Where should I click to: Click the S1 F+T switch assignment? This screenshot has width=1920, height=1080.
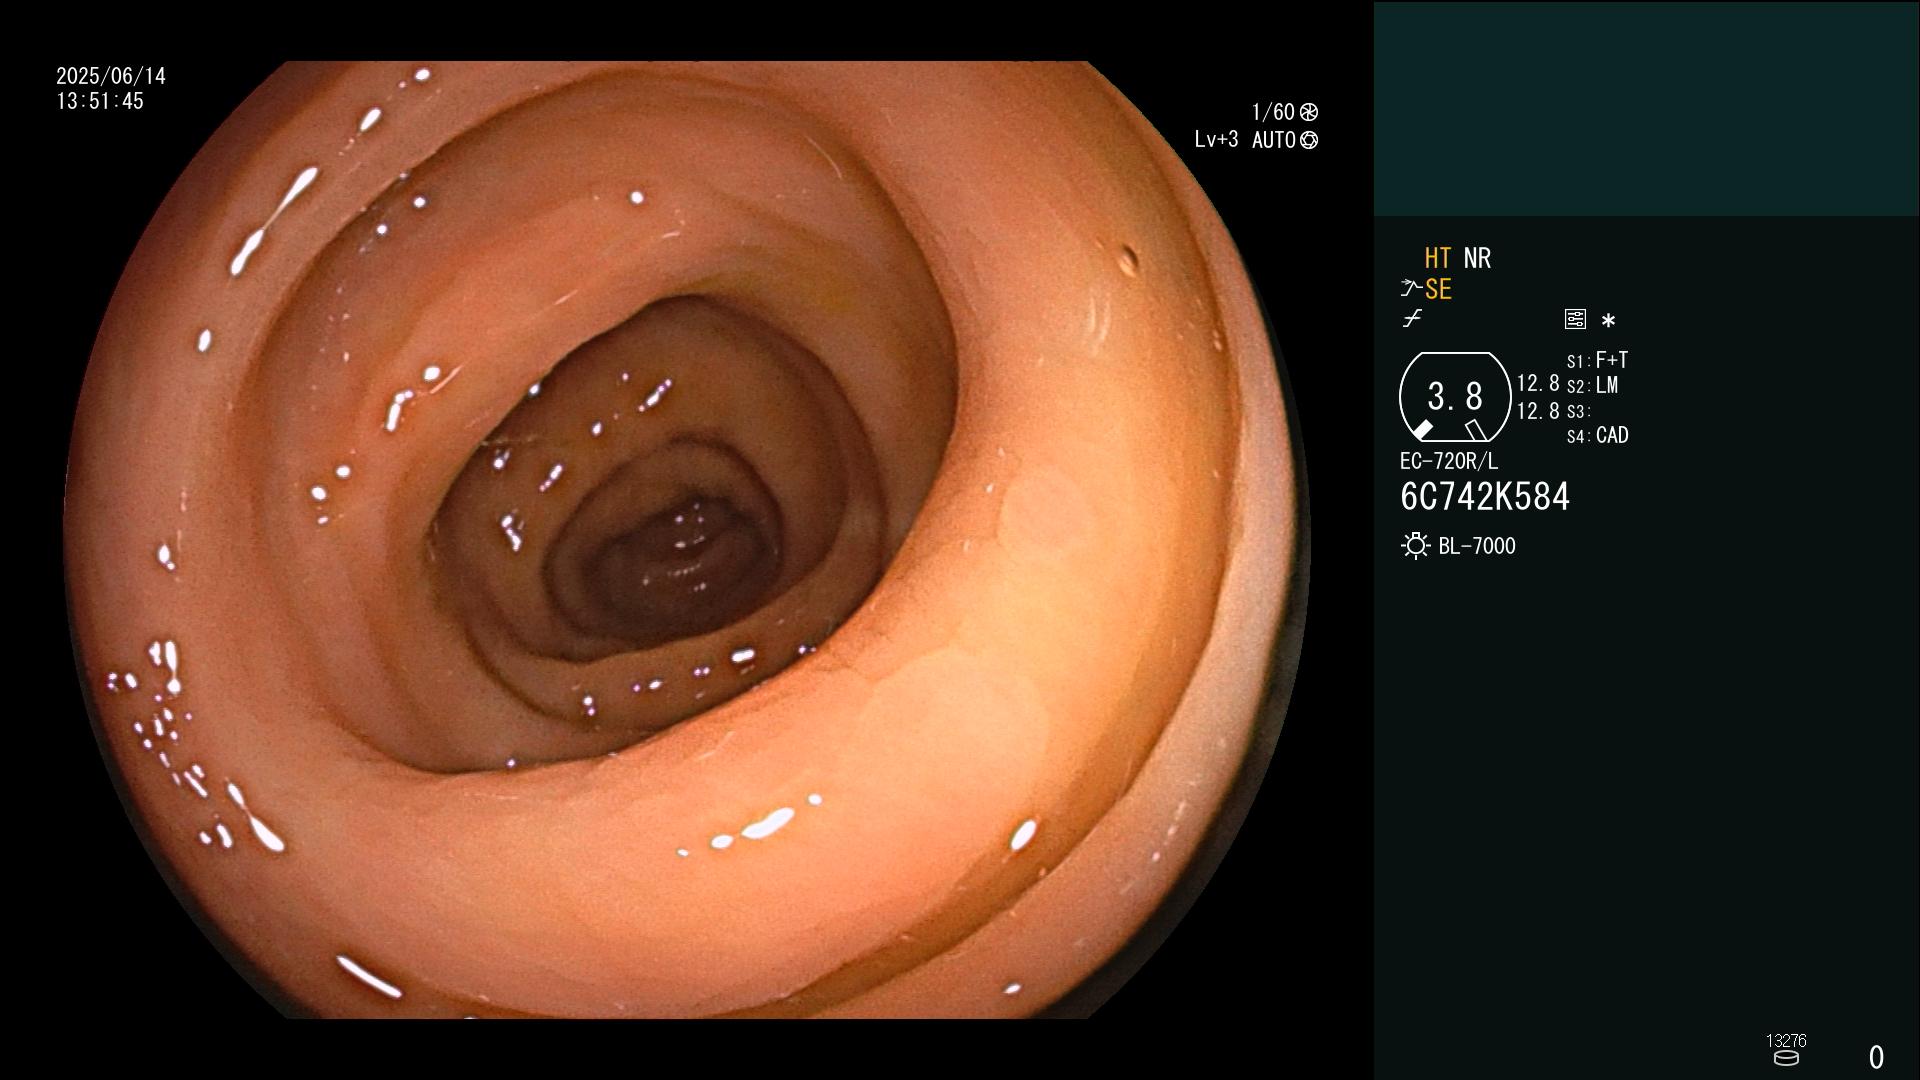(x=1598, y=360)
